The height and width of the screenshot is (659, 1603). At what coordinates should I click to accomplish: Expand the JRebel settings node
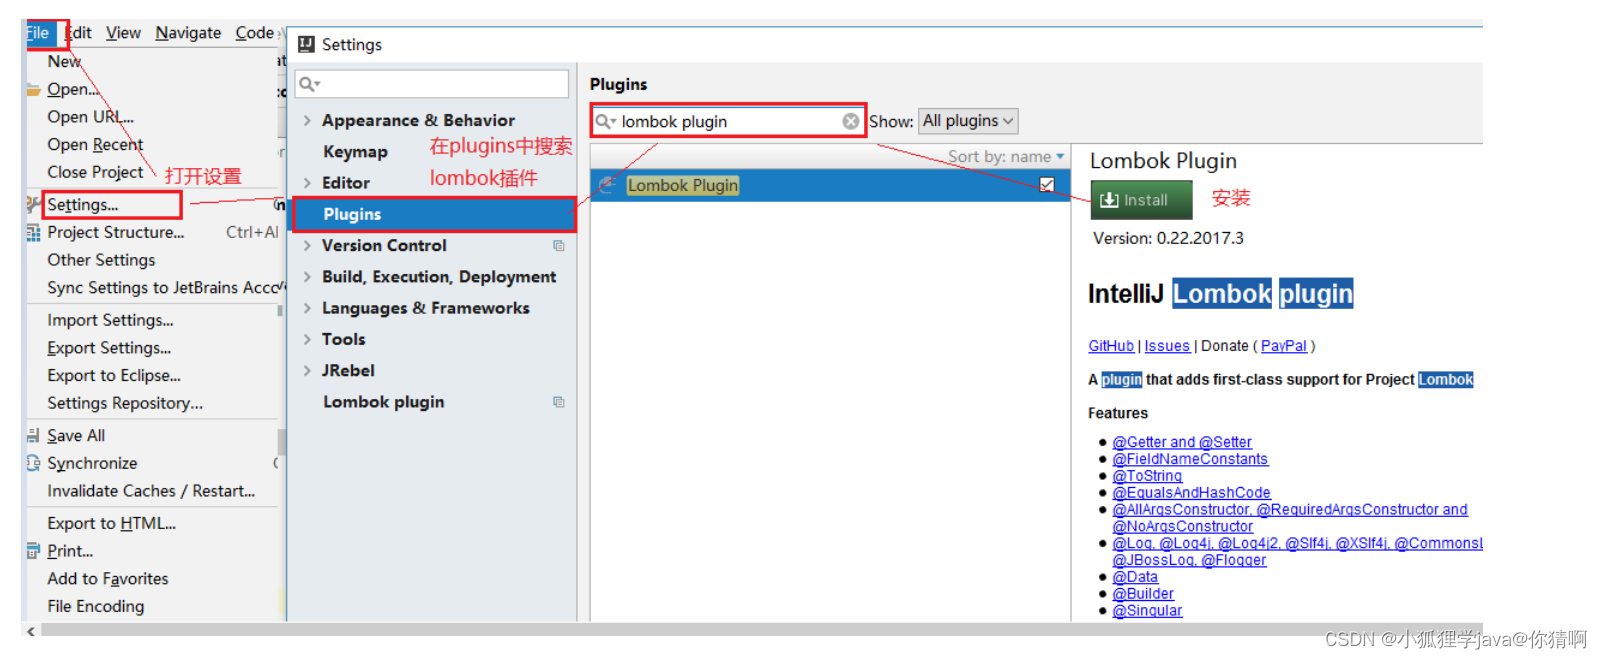[307, 370]
